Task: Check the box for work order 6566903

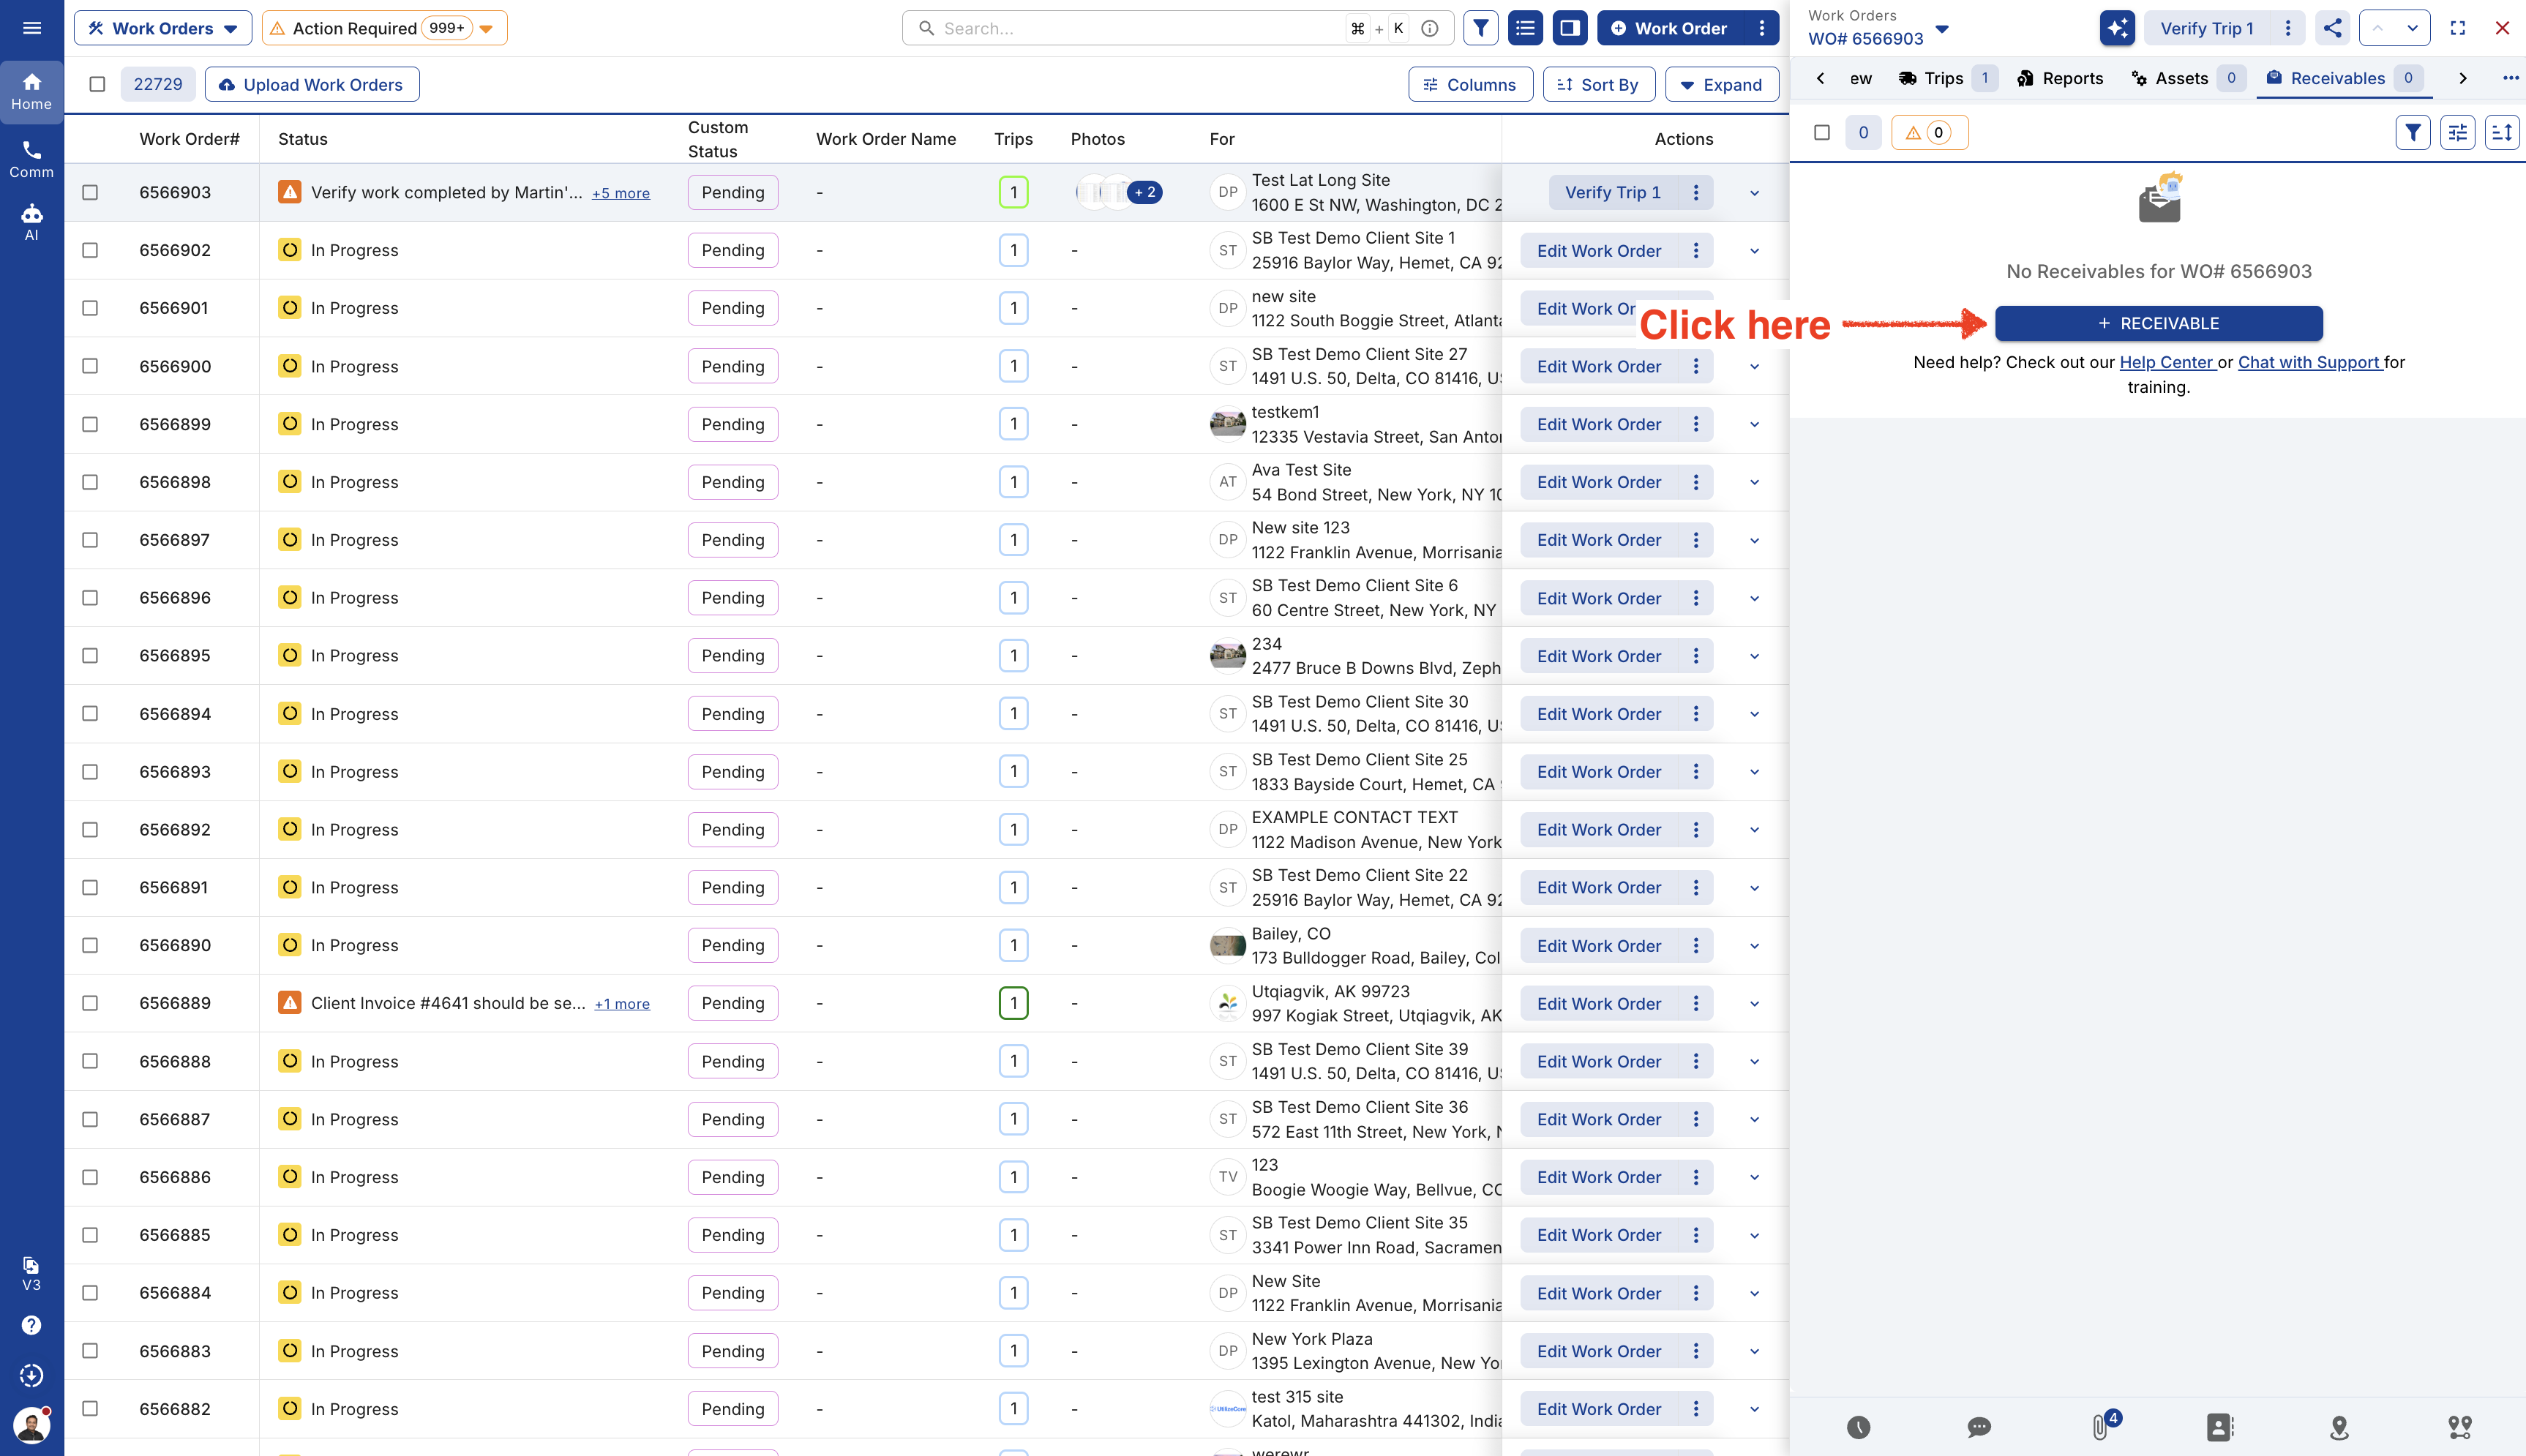Action: 90,192
